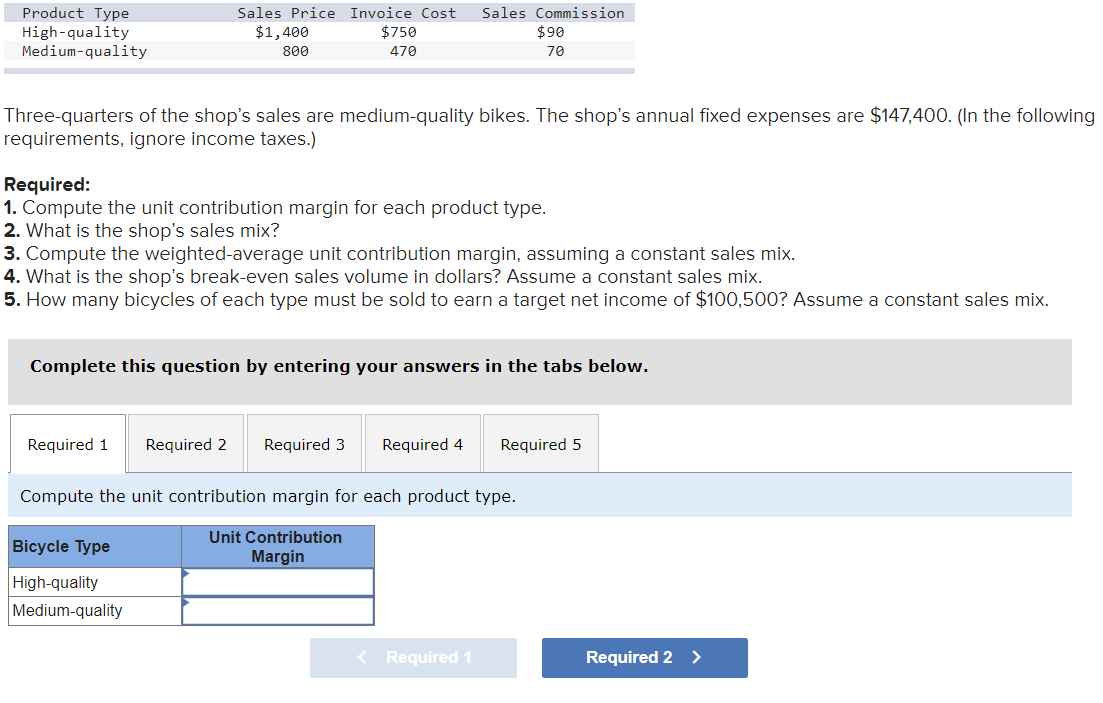Click the right chevron on the next button
Screen dimensions: 1103x703
(x=697, y=657)
